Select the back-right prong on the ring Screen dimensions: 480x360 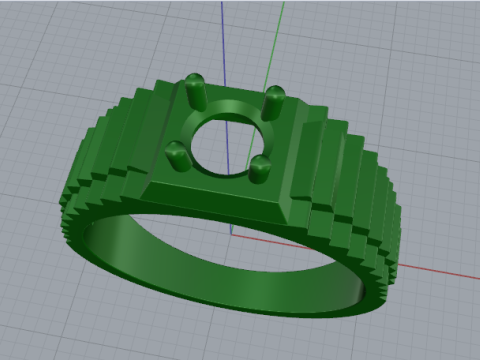(x=272, y=103)
